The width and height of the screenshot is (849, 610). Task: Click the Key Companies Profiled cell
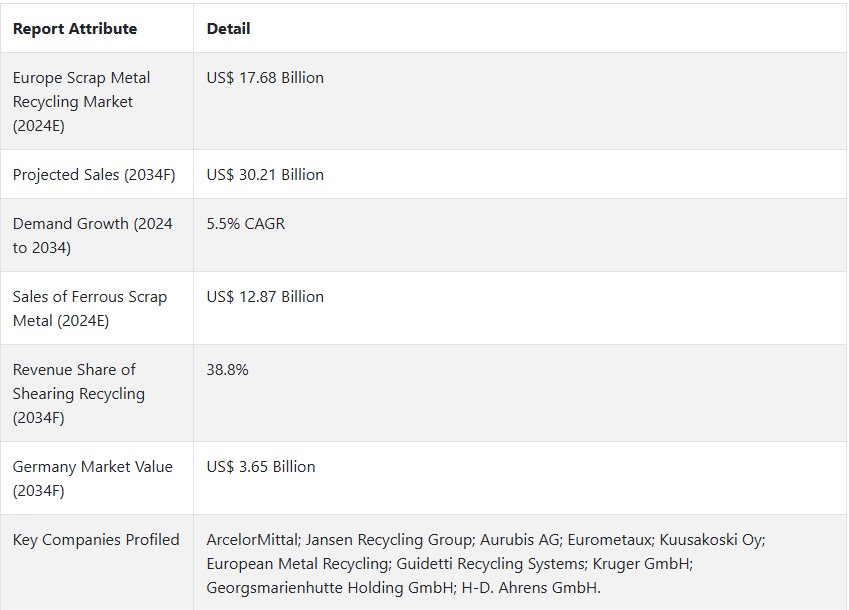coord(96,540)
